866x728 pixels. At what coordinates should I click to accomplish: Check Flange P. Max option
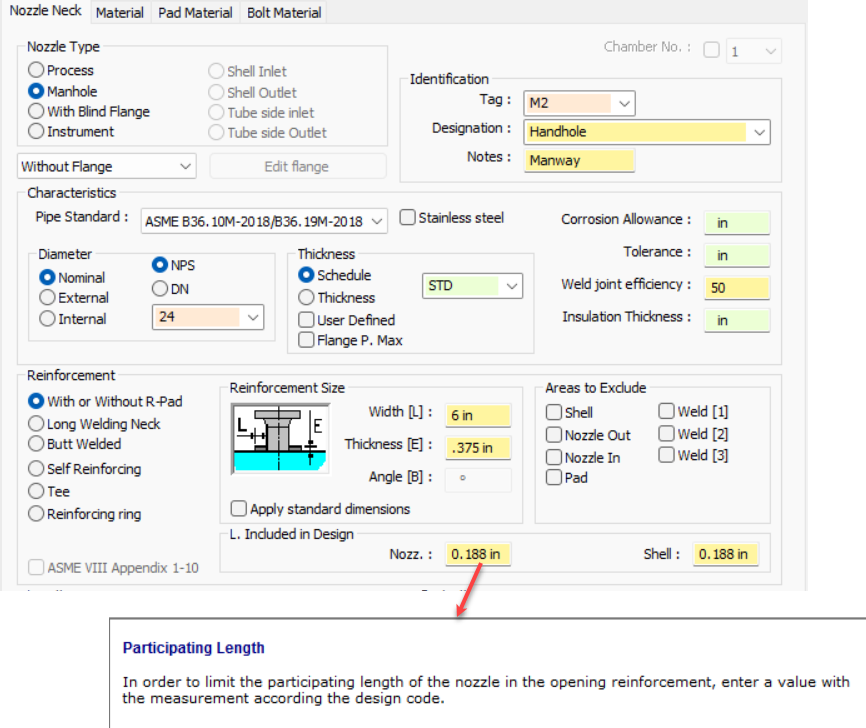point(351,340)
